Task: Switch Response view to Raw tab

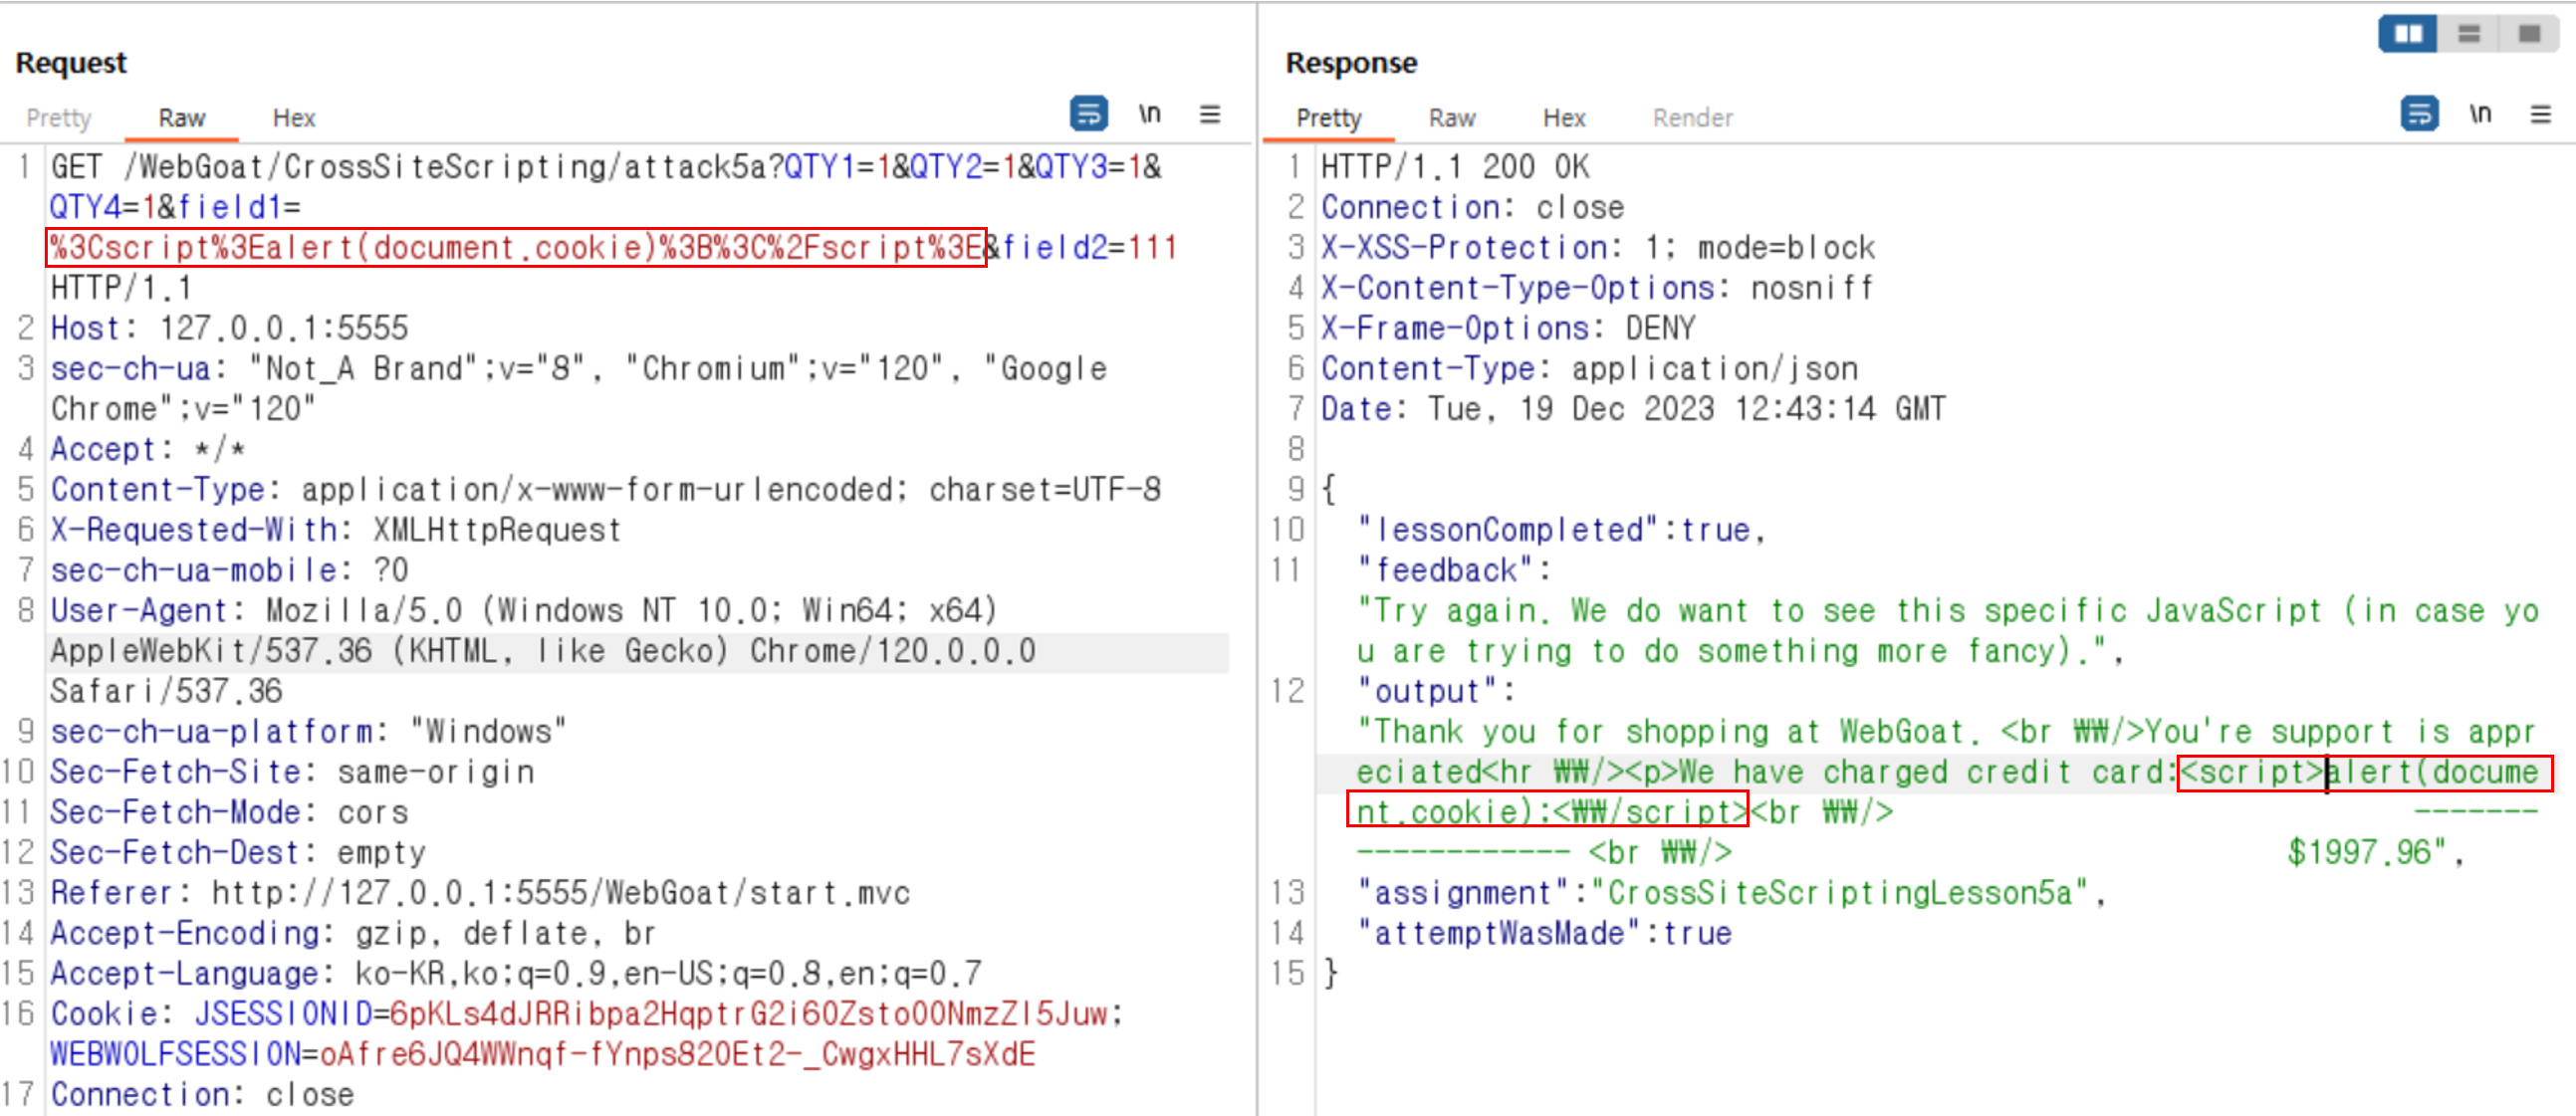Action: 1452,118
